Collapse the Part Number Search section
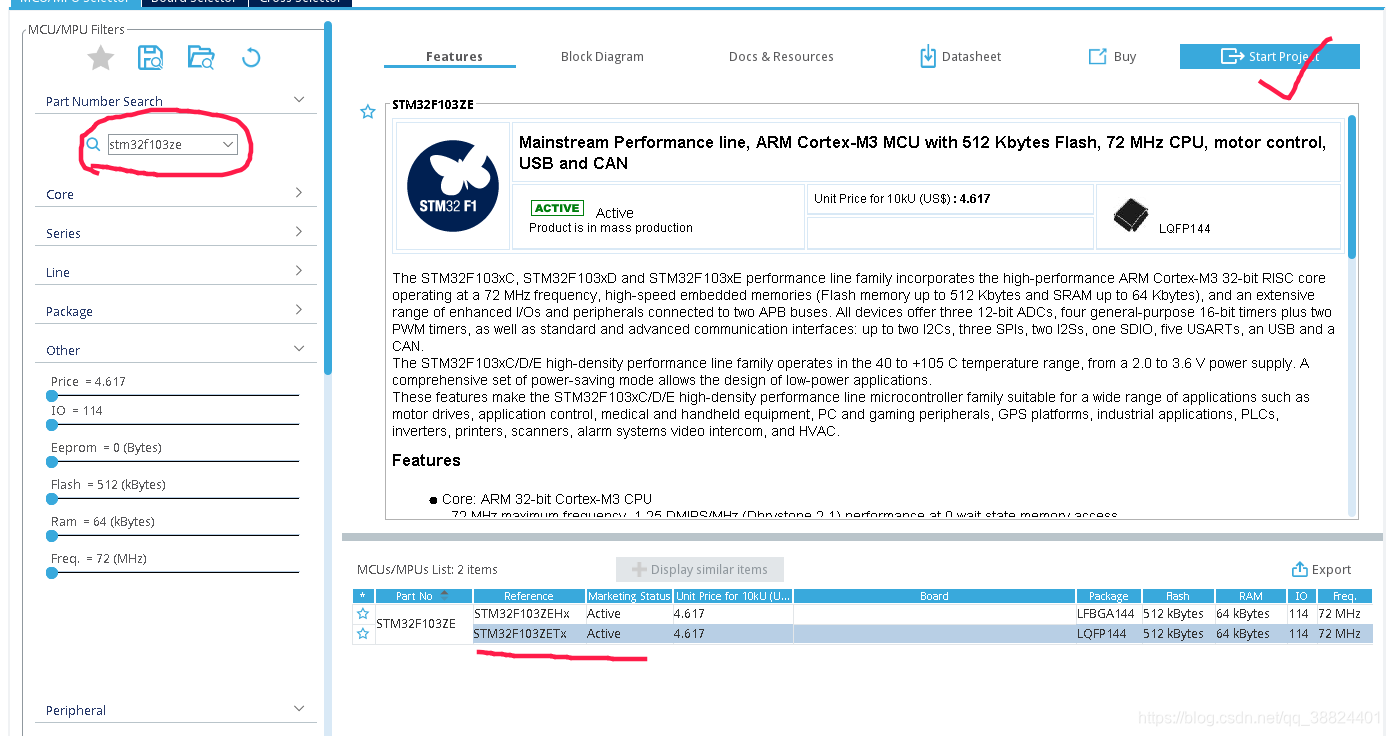The image size is (1389, 736). (298, 100)
